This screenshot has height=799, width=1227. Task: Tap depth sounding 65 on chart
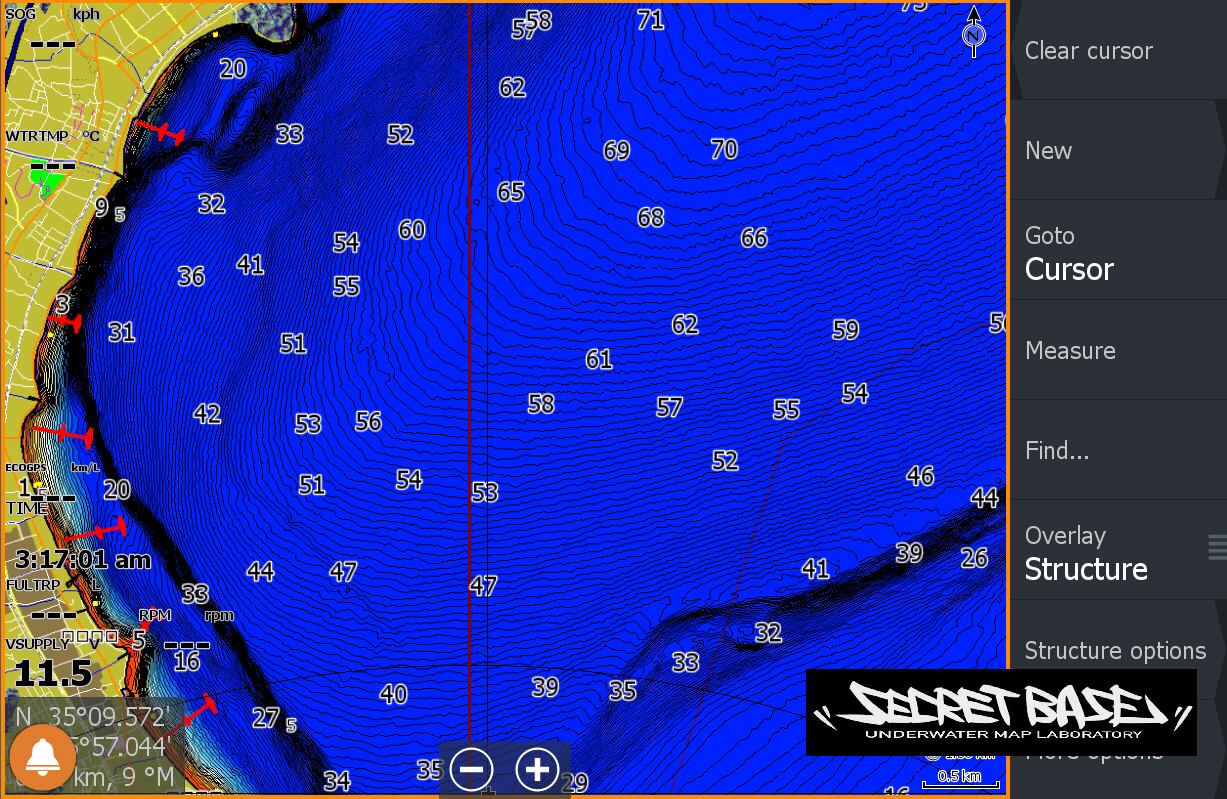tap(510, 191)
